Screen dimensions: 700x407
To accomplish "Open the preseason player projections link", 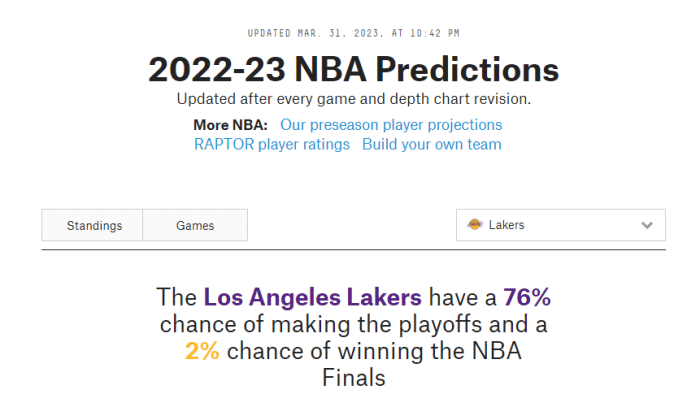I will pos(391,125).
